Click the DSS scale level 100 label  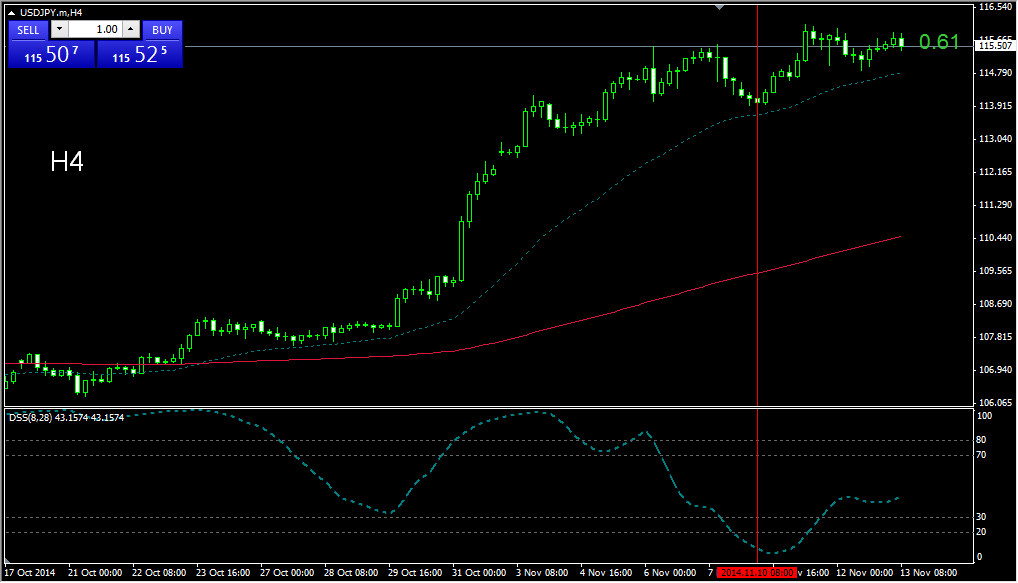(984, 416)
